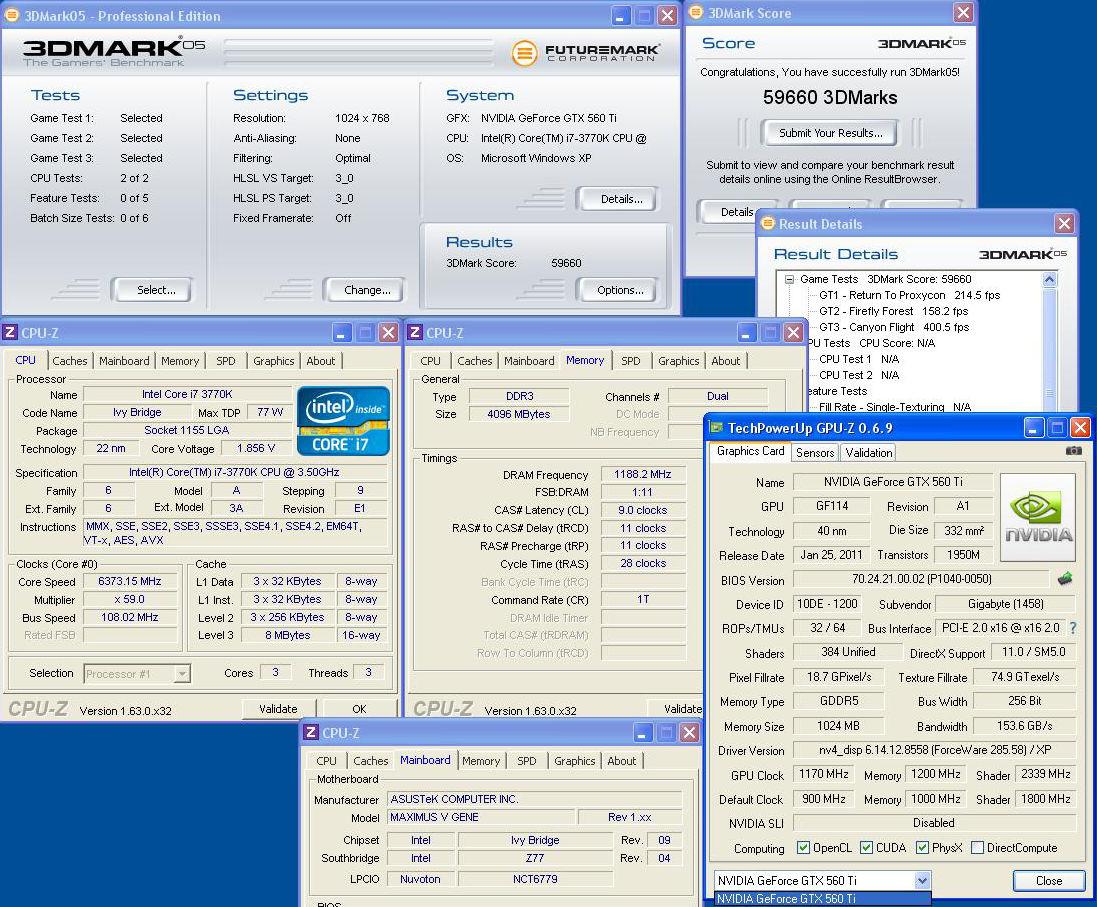The height and width of the screenshot is (907, 1097).
Task: Click the 3DMark Score window title icon
Action: pyautogui.click(x=696, y=12)
